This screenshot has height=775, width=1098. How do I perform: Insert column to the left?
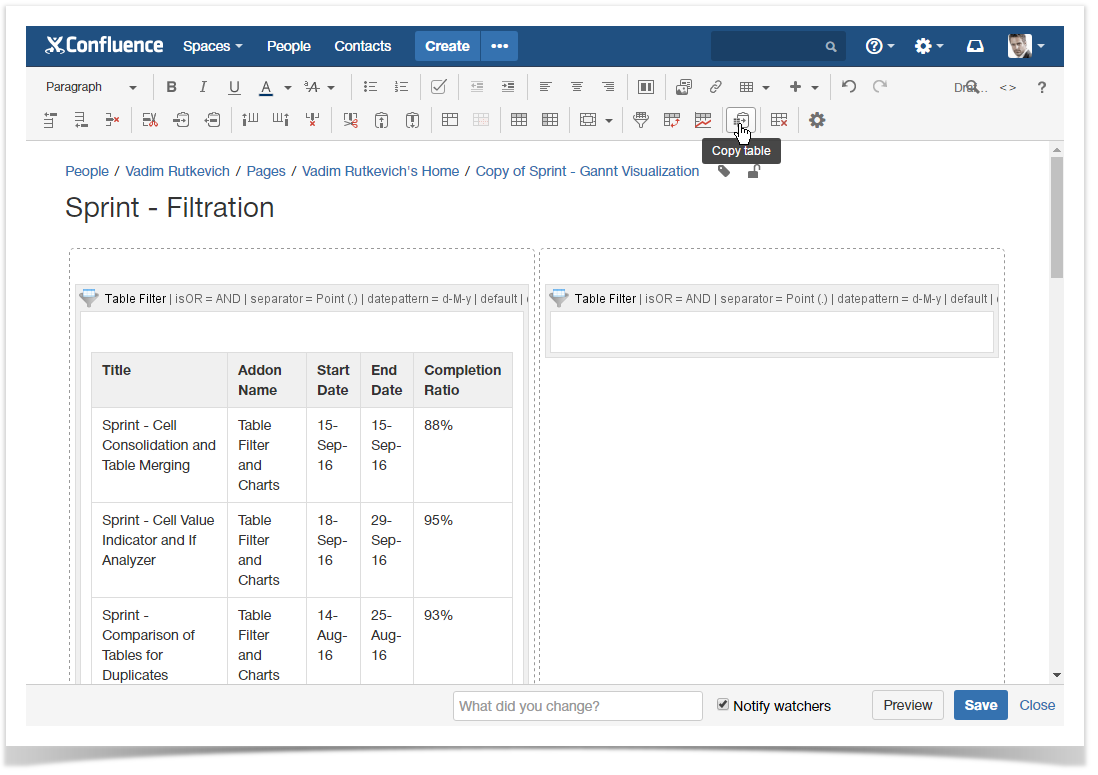pos(250,120)
